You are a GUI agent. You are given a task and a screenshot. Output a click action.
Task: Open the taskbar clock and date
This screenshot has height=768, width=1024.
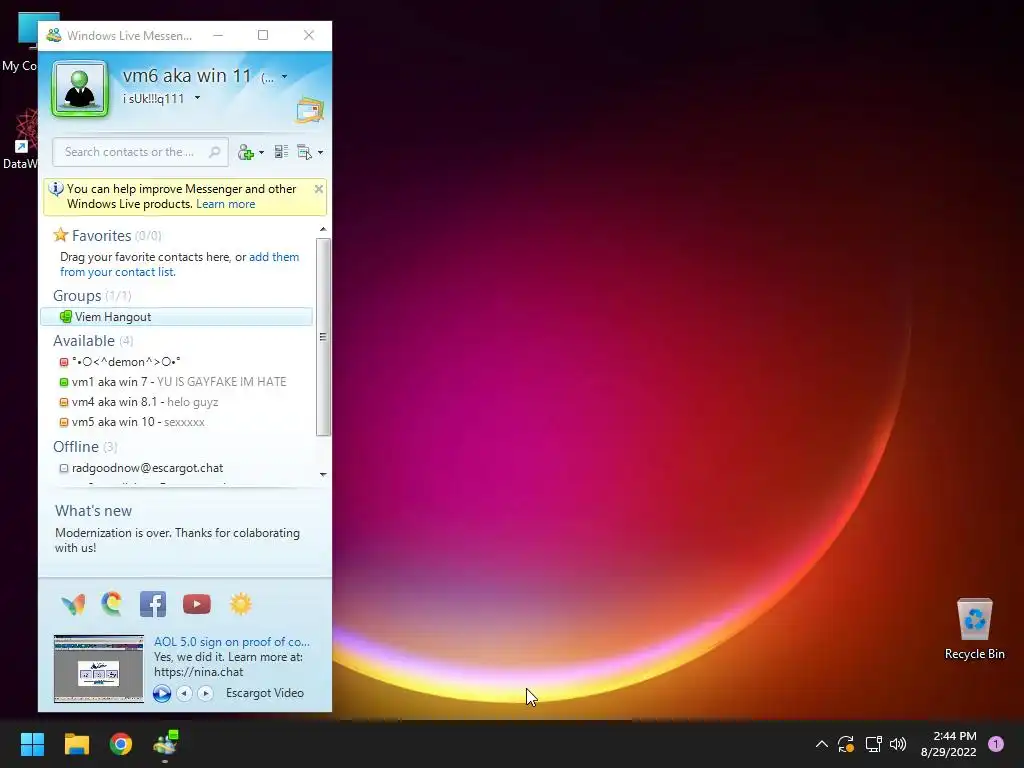click(x=949, y=744)
